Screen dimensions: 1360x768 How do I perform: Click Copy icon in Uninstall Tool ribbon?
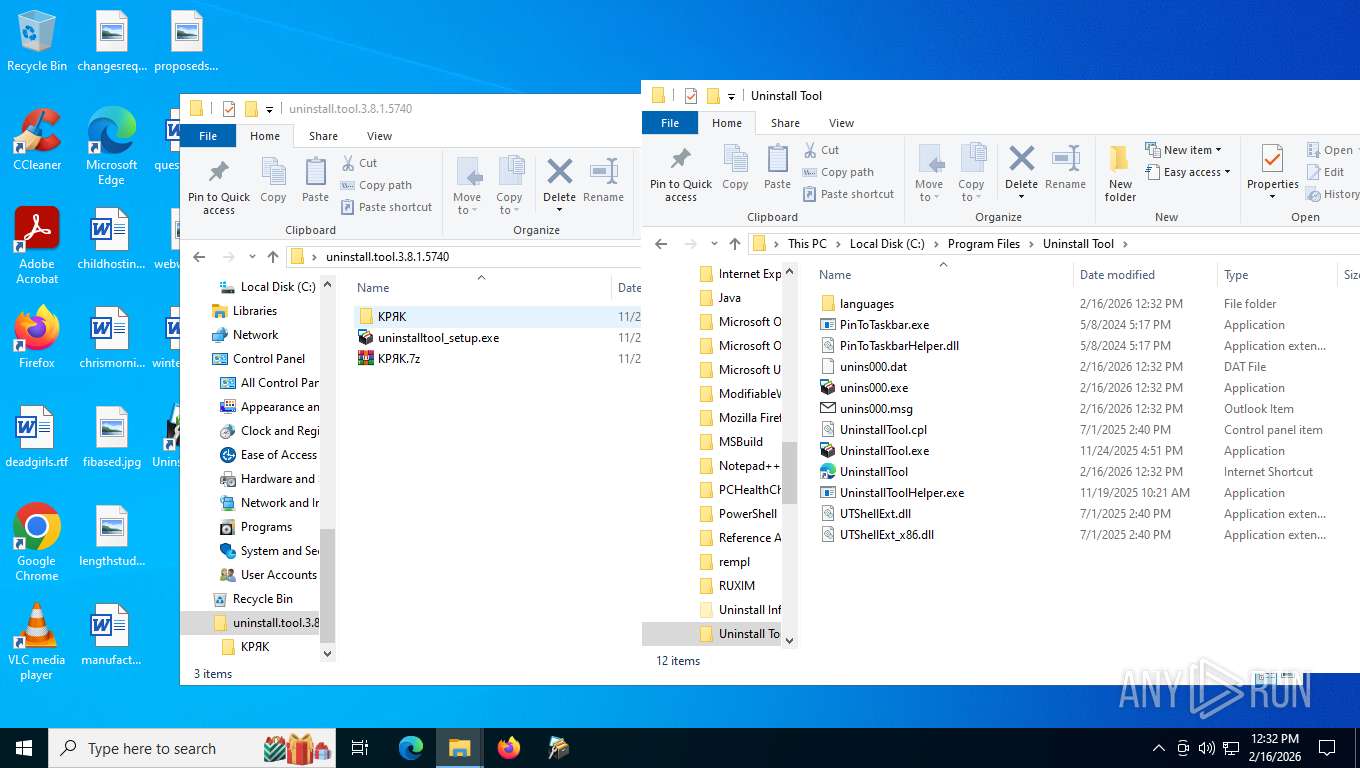[x=735, y=167]
